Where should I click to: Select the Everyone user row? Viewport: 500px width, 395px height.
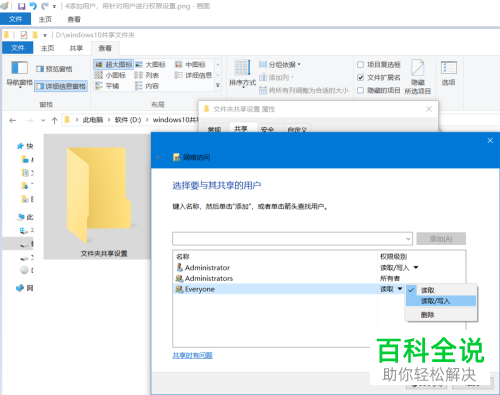[276, 289]
